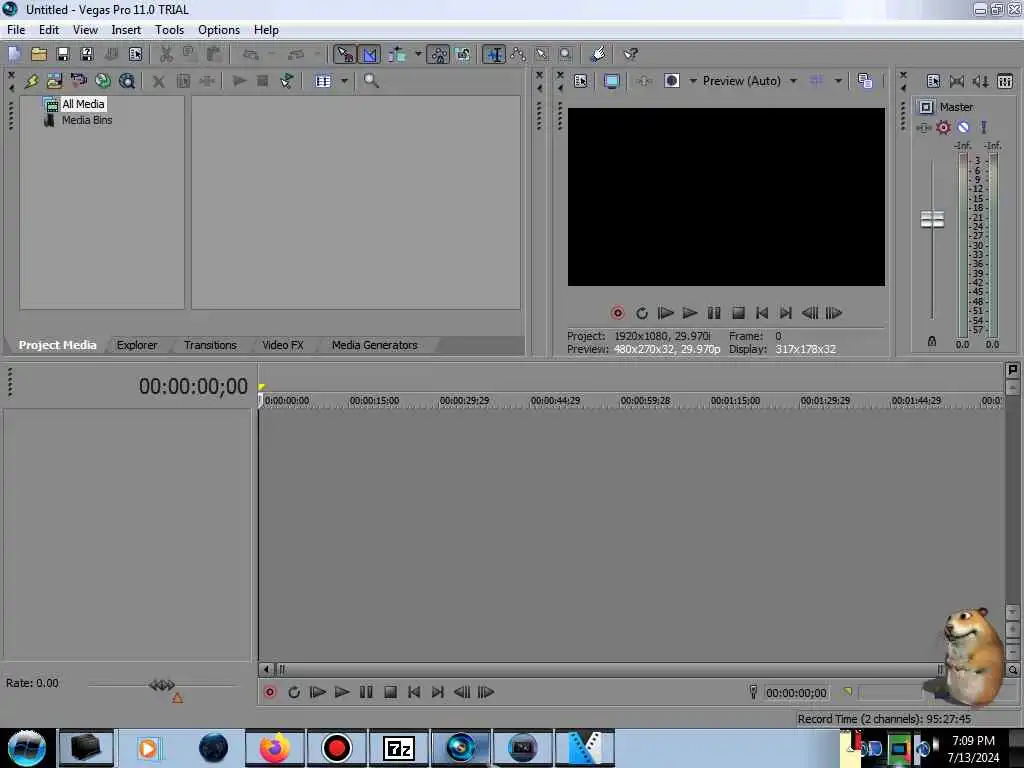The height and width of the screenshot is (768, 1024).
Task: Open the preview Overlays grid dropdown arrow
Action: click(838, 81)
